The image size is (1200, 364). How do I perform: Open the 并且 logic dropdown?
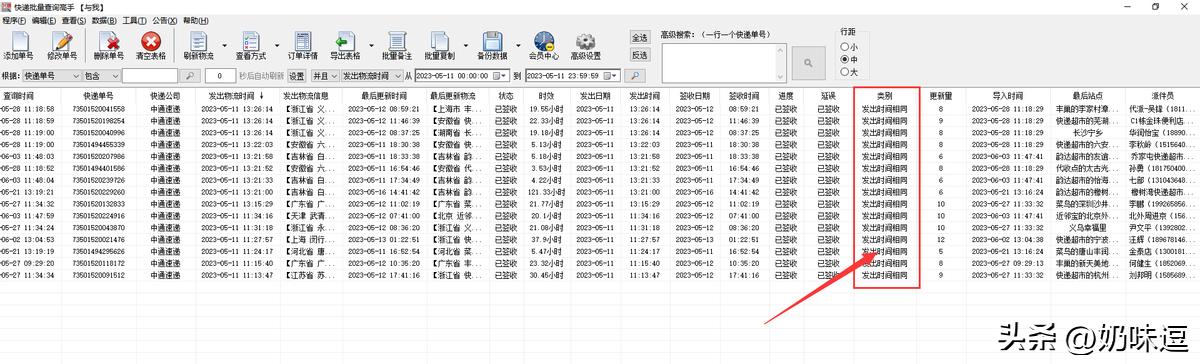[334, 75]
